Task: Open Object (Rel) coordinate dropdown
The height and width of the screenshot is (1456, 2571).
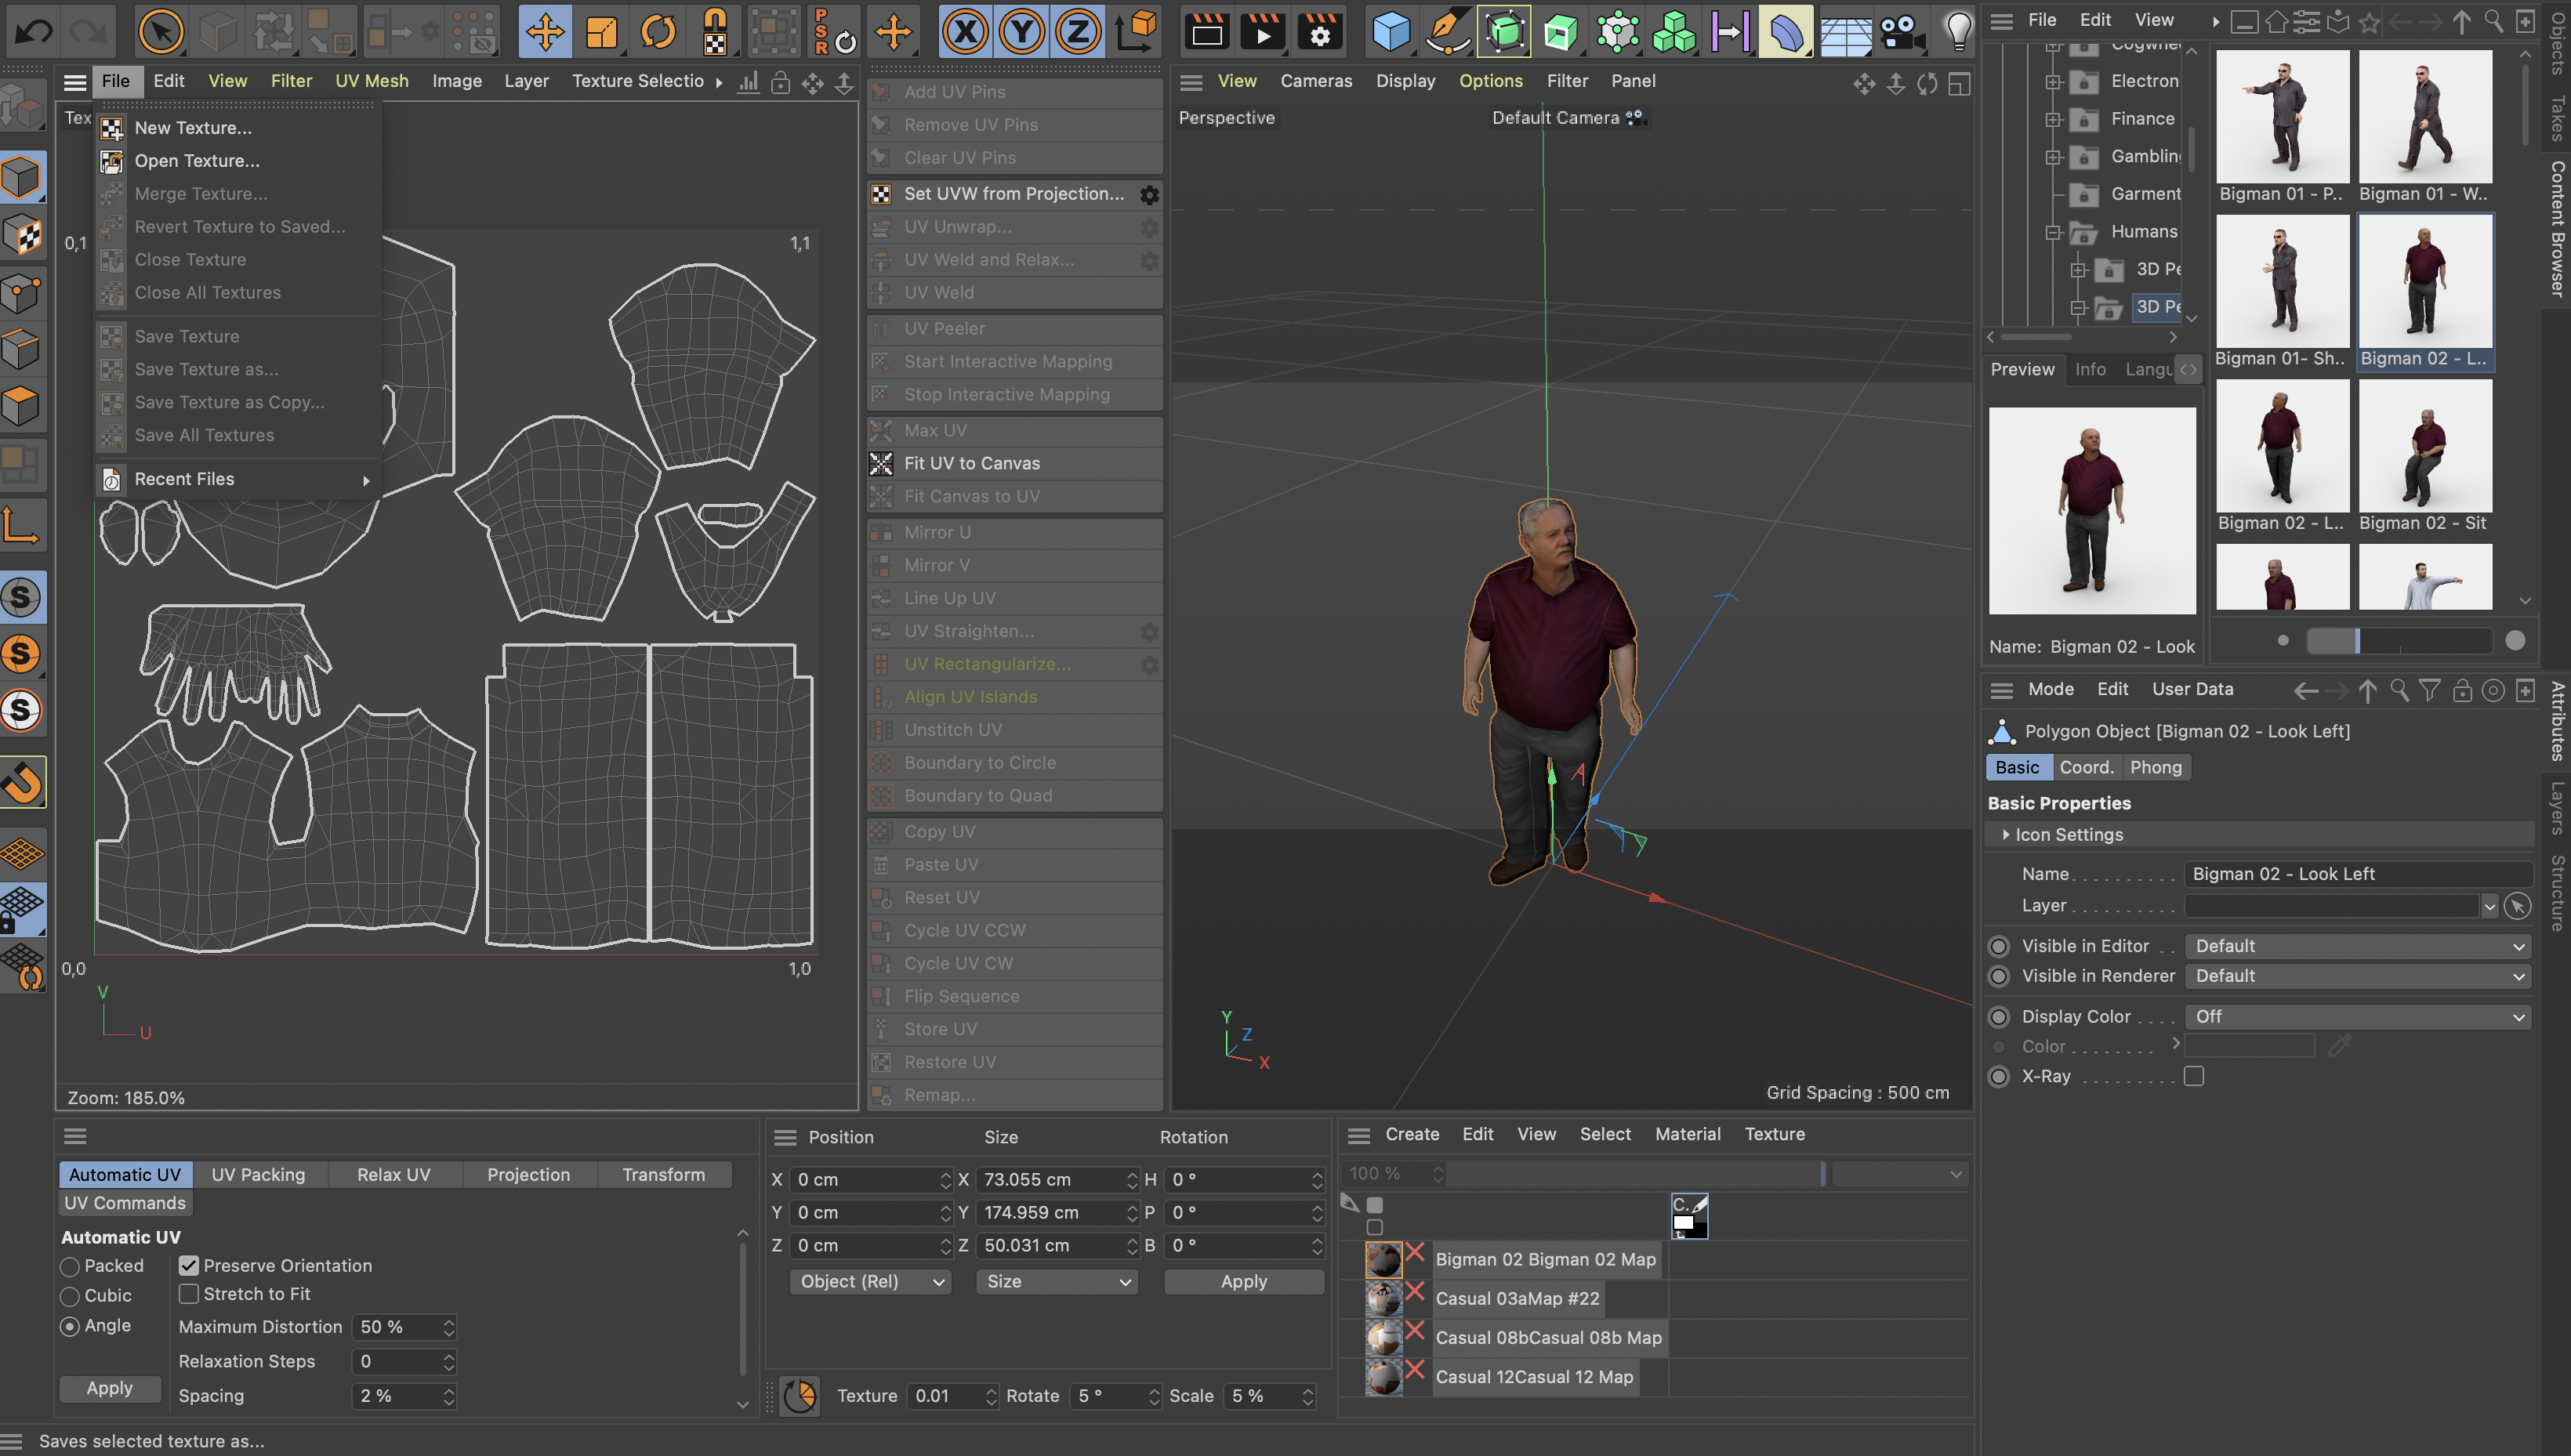Action: (x=869, y=1281)
